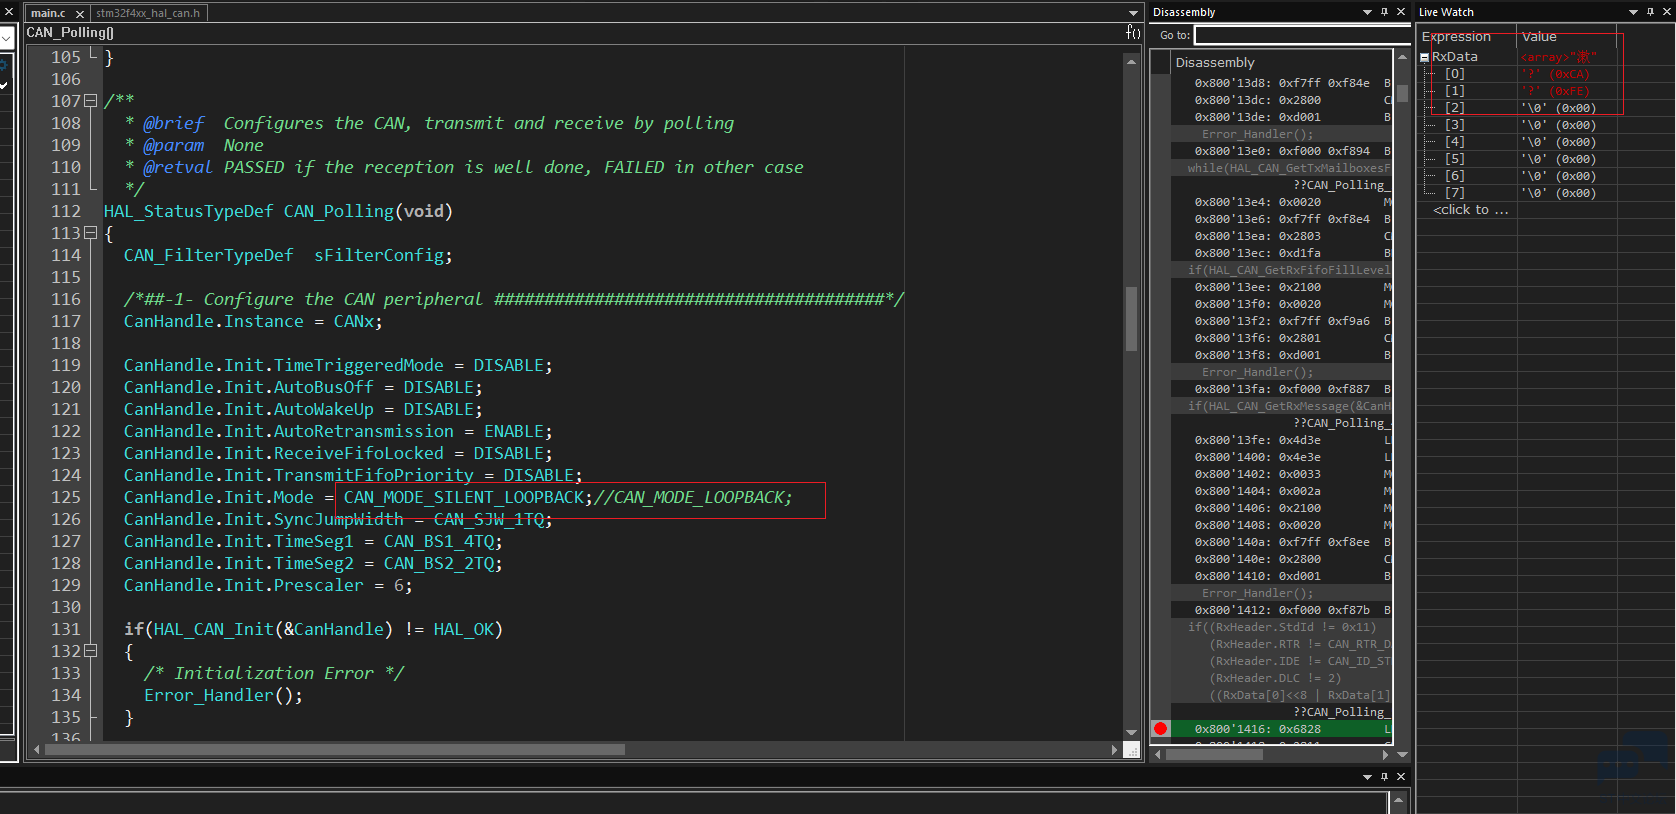Click the Disassembly vertical scrollbar thumb

click(1403, 93)
